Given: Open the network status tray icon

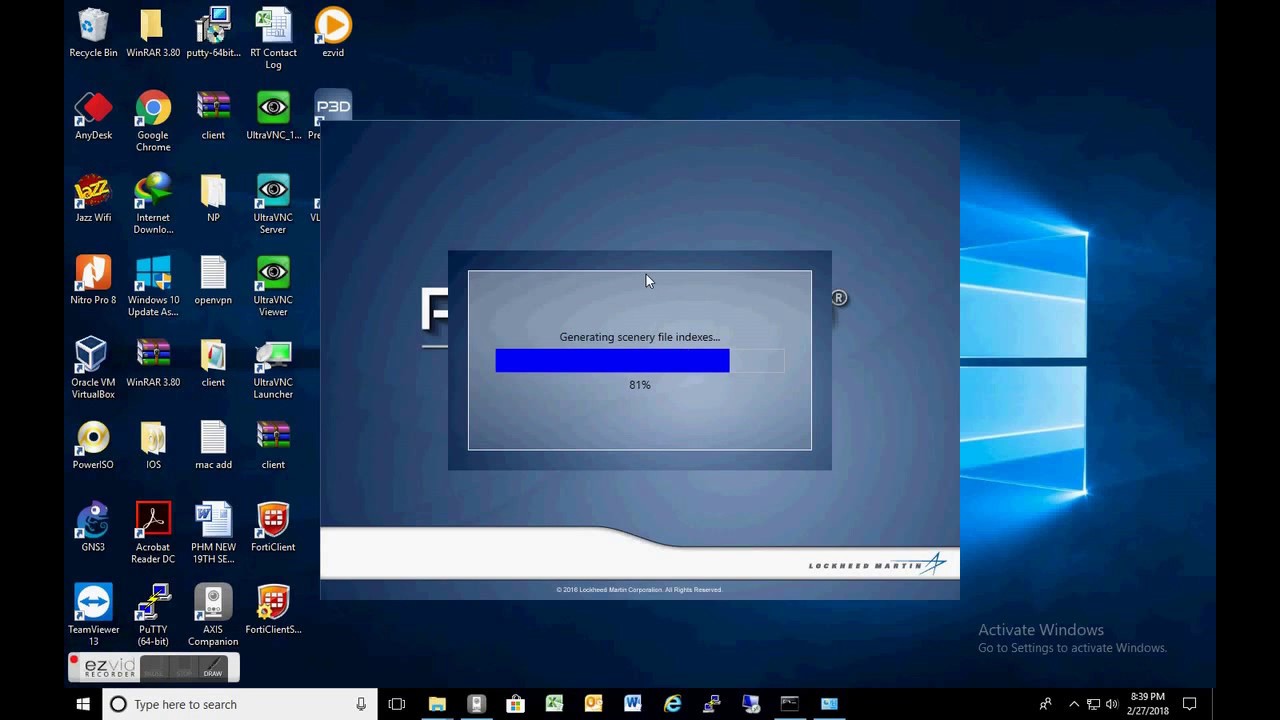Looking at the screenshot, I should (1093, 704).
